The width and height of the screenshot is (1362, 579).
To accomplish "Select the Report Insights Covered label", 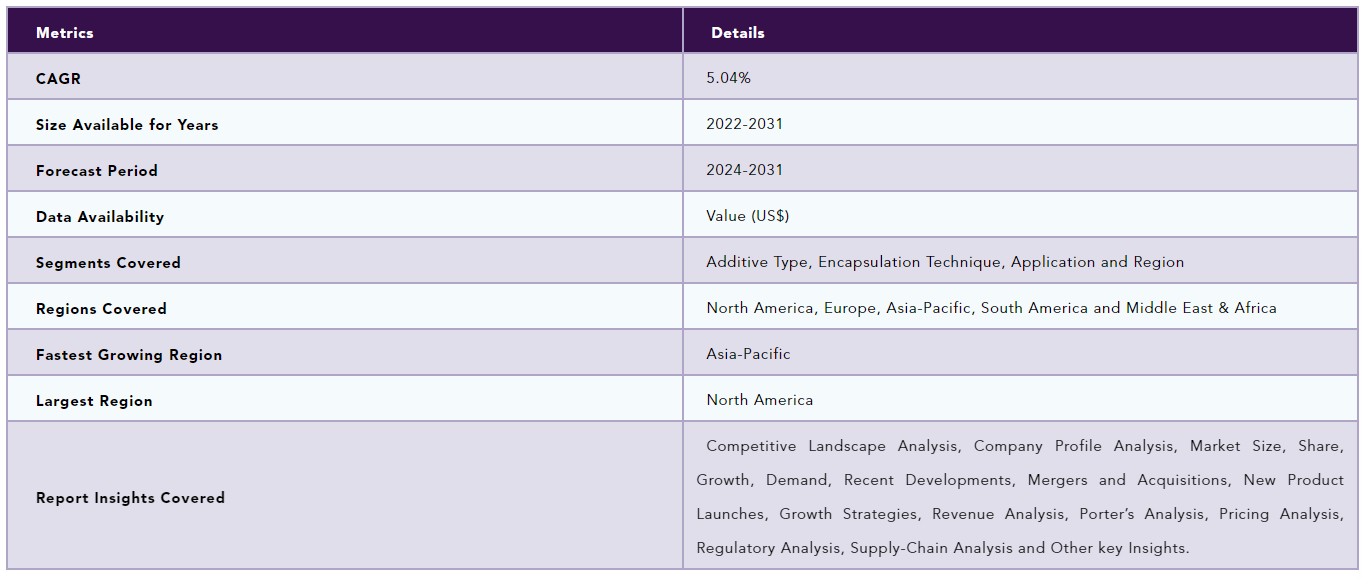I will 130,498.
